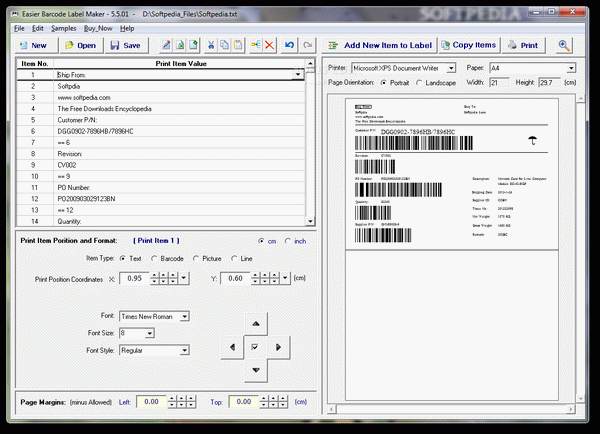The image size is (600, 434).
Task: Choose Landscape page orientation
Action: pos(419,83)
